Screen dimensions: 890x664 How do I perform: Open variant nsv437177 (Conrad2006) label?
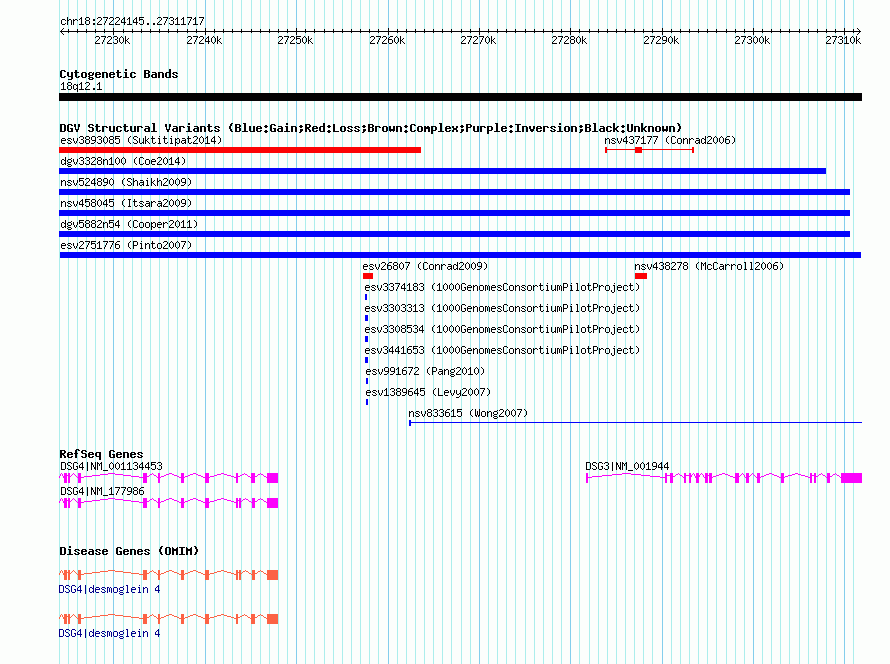coord(670,140)
